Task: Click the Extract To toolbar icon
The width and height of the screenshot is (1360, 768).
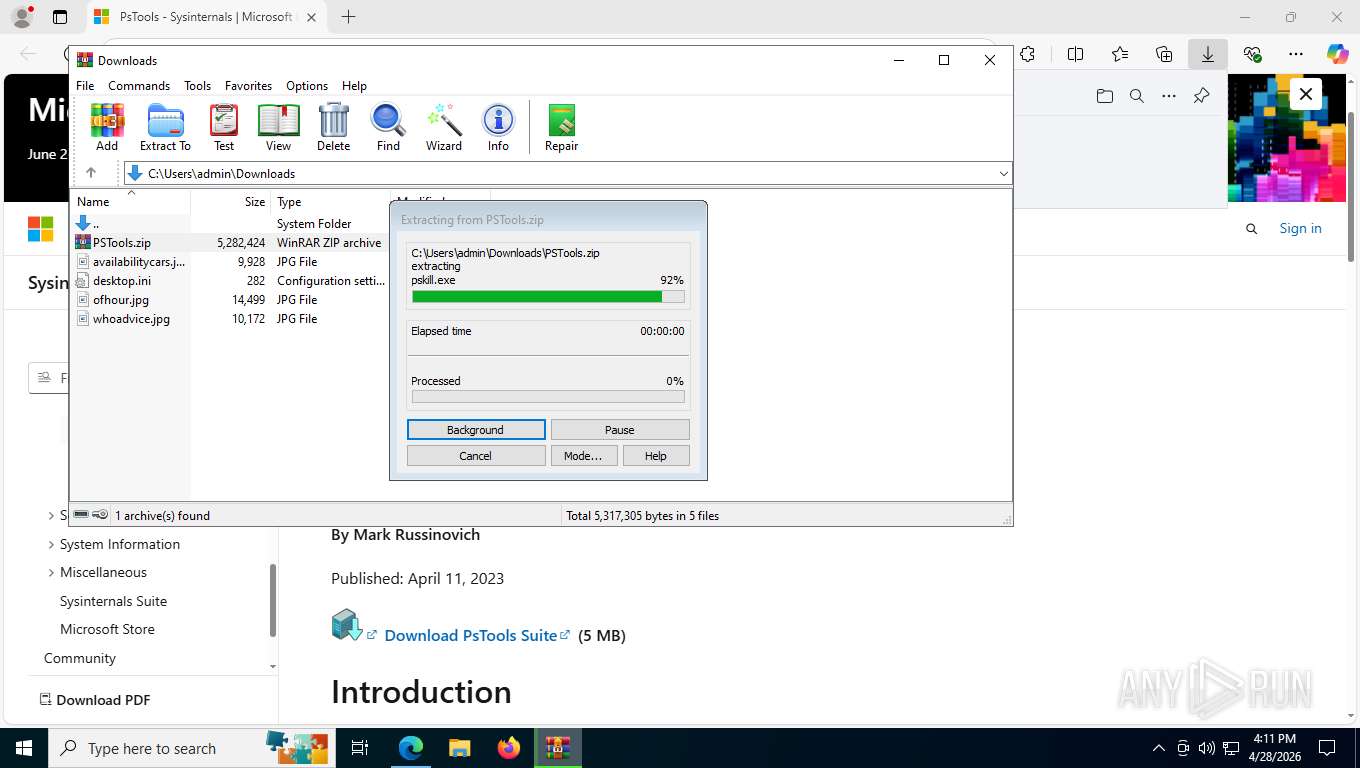Action: [165, 127]
